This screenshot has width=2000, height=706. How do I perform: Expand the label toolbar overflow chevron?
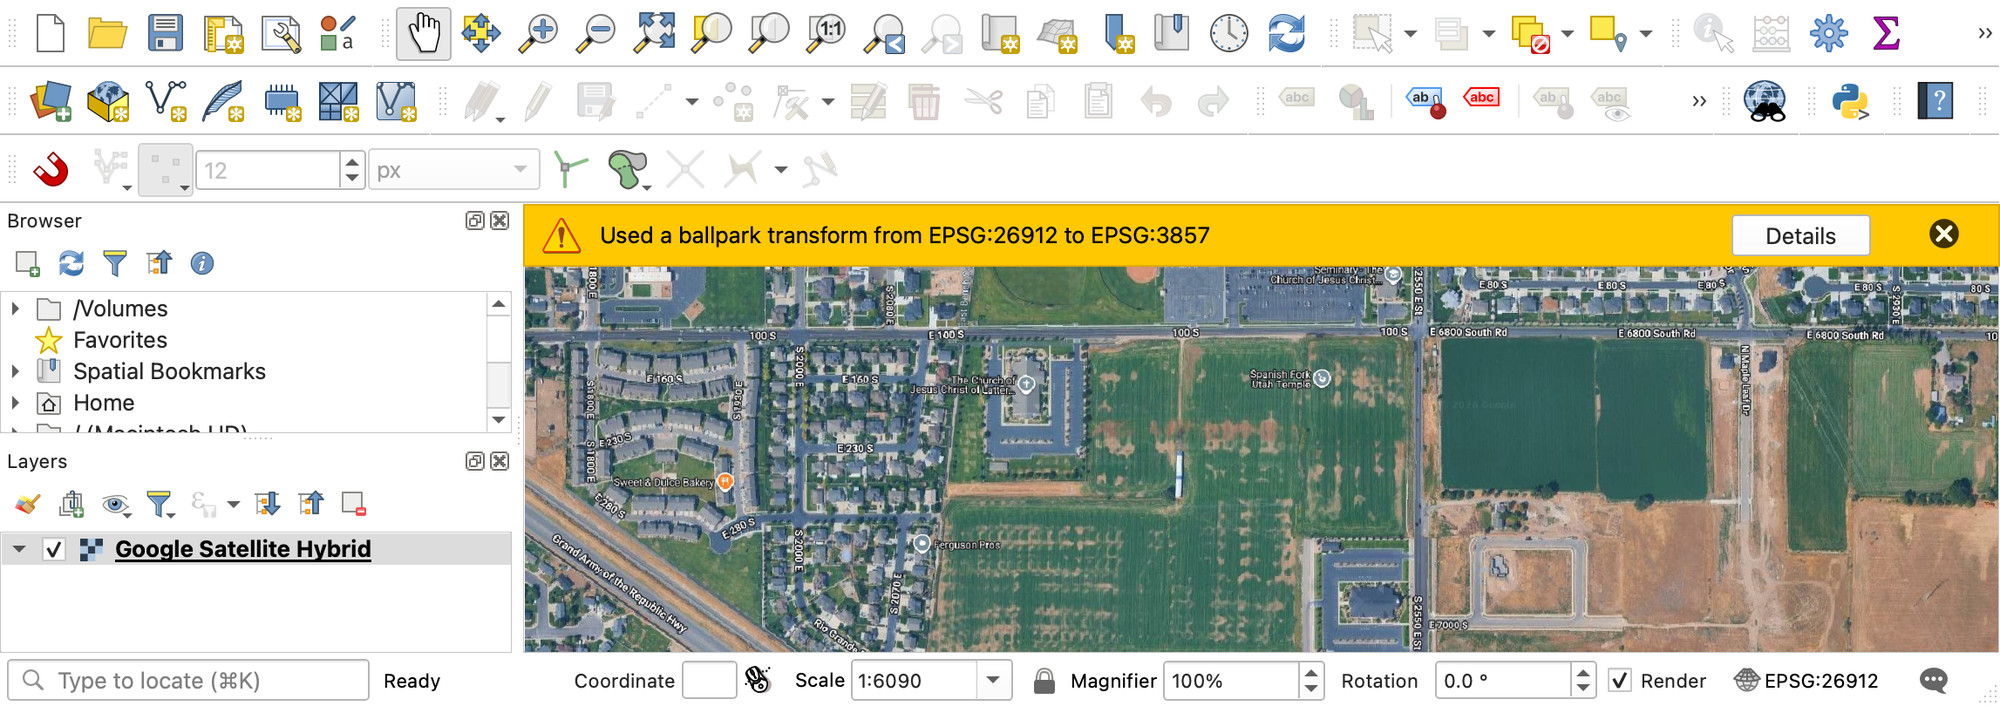click(x=1698, y=101)
